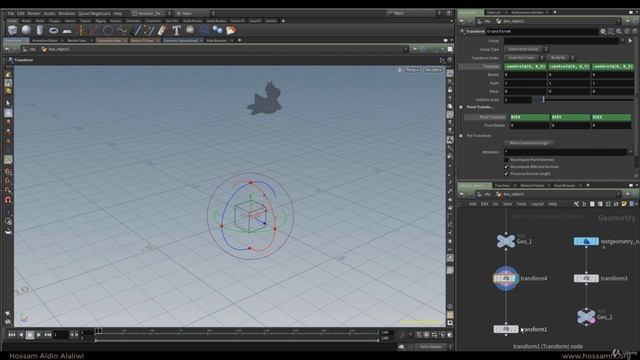
Task: Collapse the Pre-Transform section
Action: tap(461, 136)
